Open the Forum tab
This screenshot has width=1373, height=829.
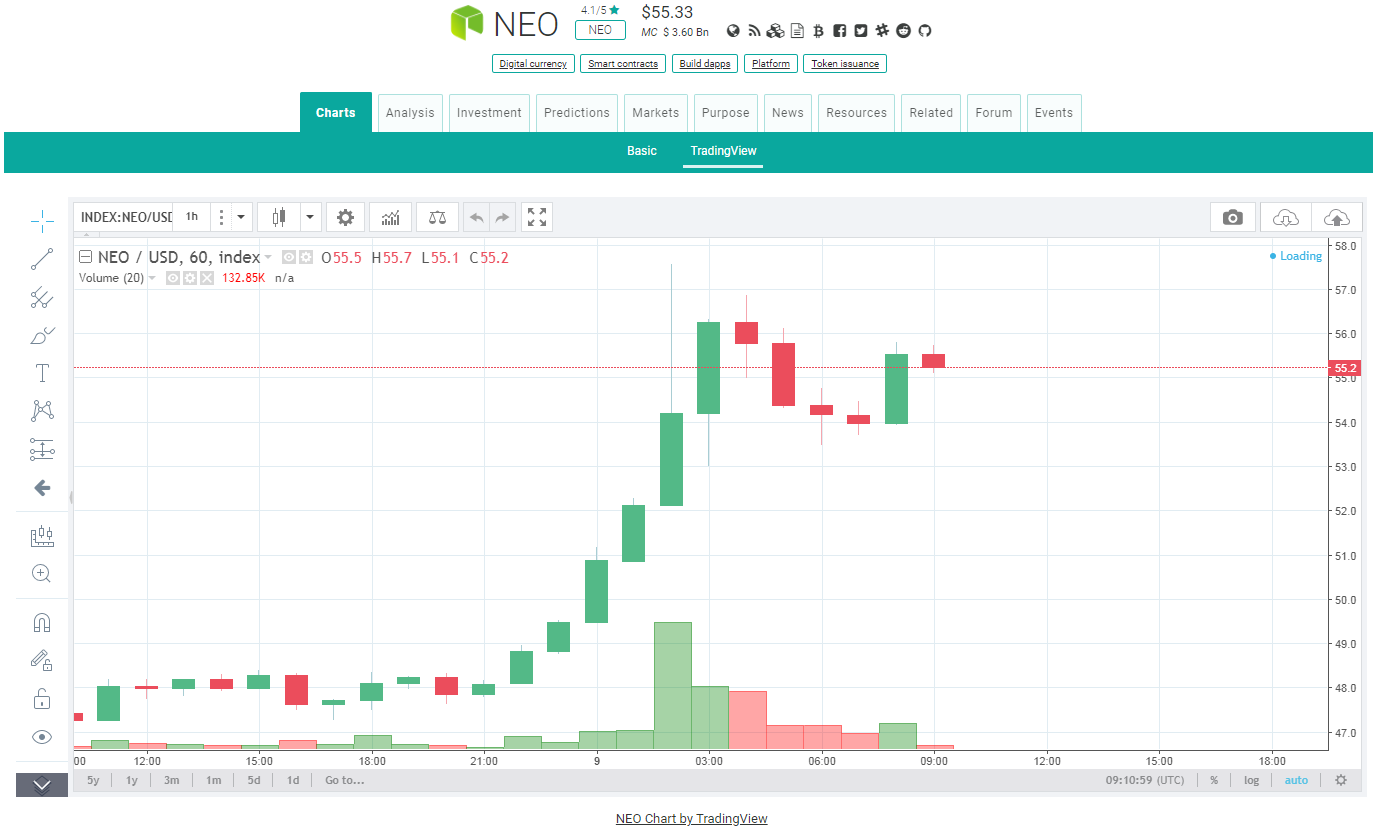pos(994,113)
